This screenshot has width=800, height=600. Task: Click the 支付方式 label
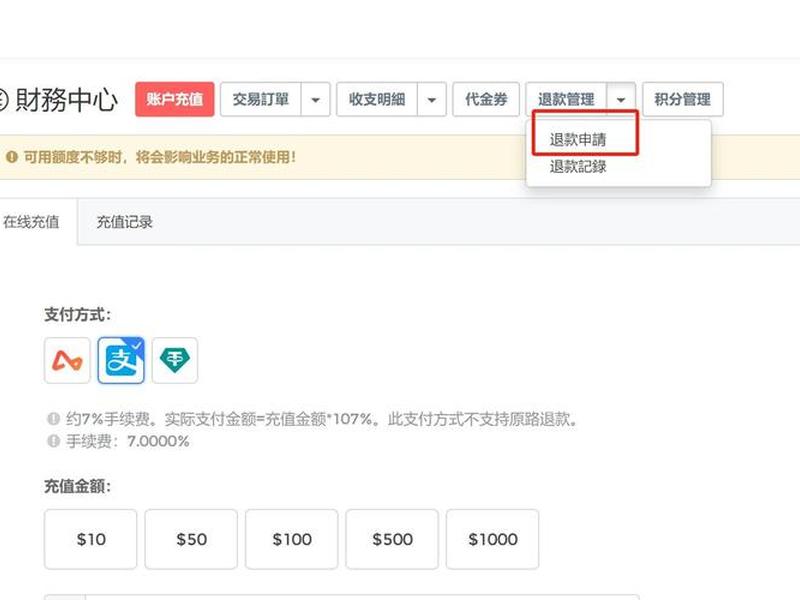77,314
